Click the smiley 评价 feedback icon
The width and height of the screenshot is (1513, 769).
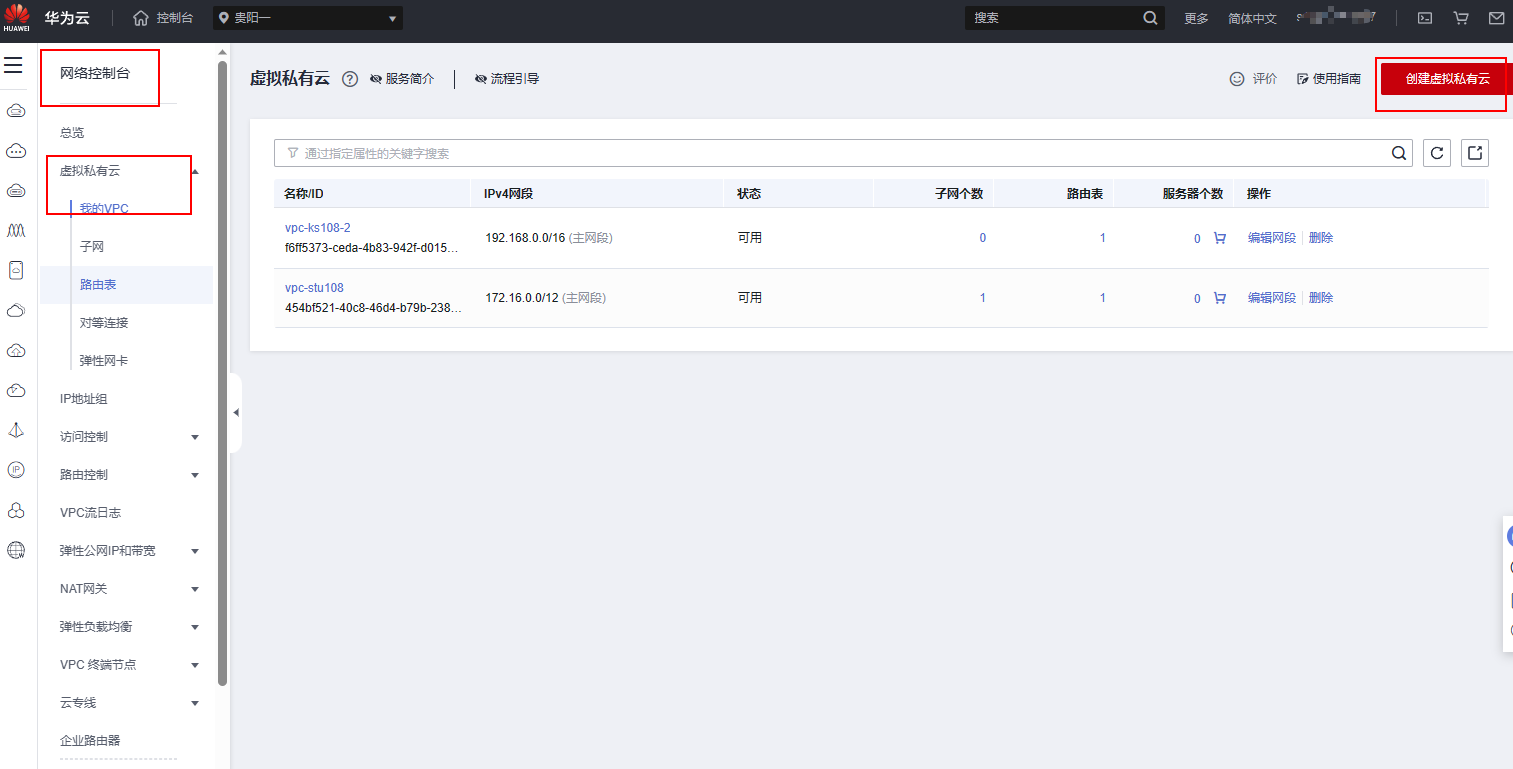(x=1237, y=79)
